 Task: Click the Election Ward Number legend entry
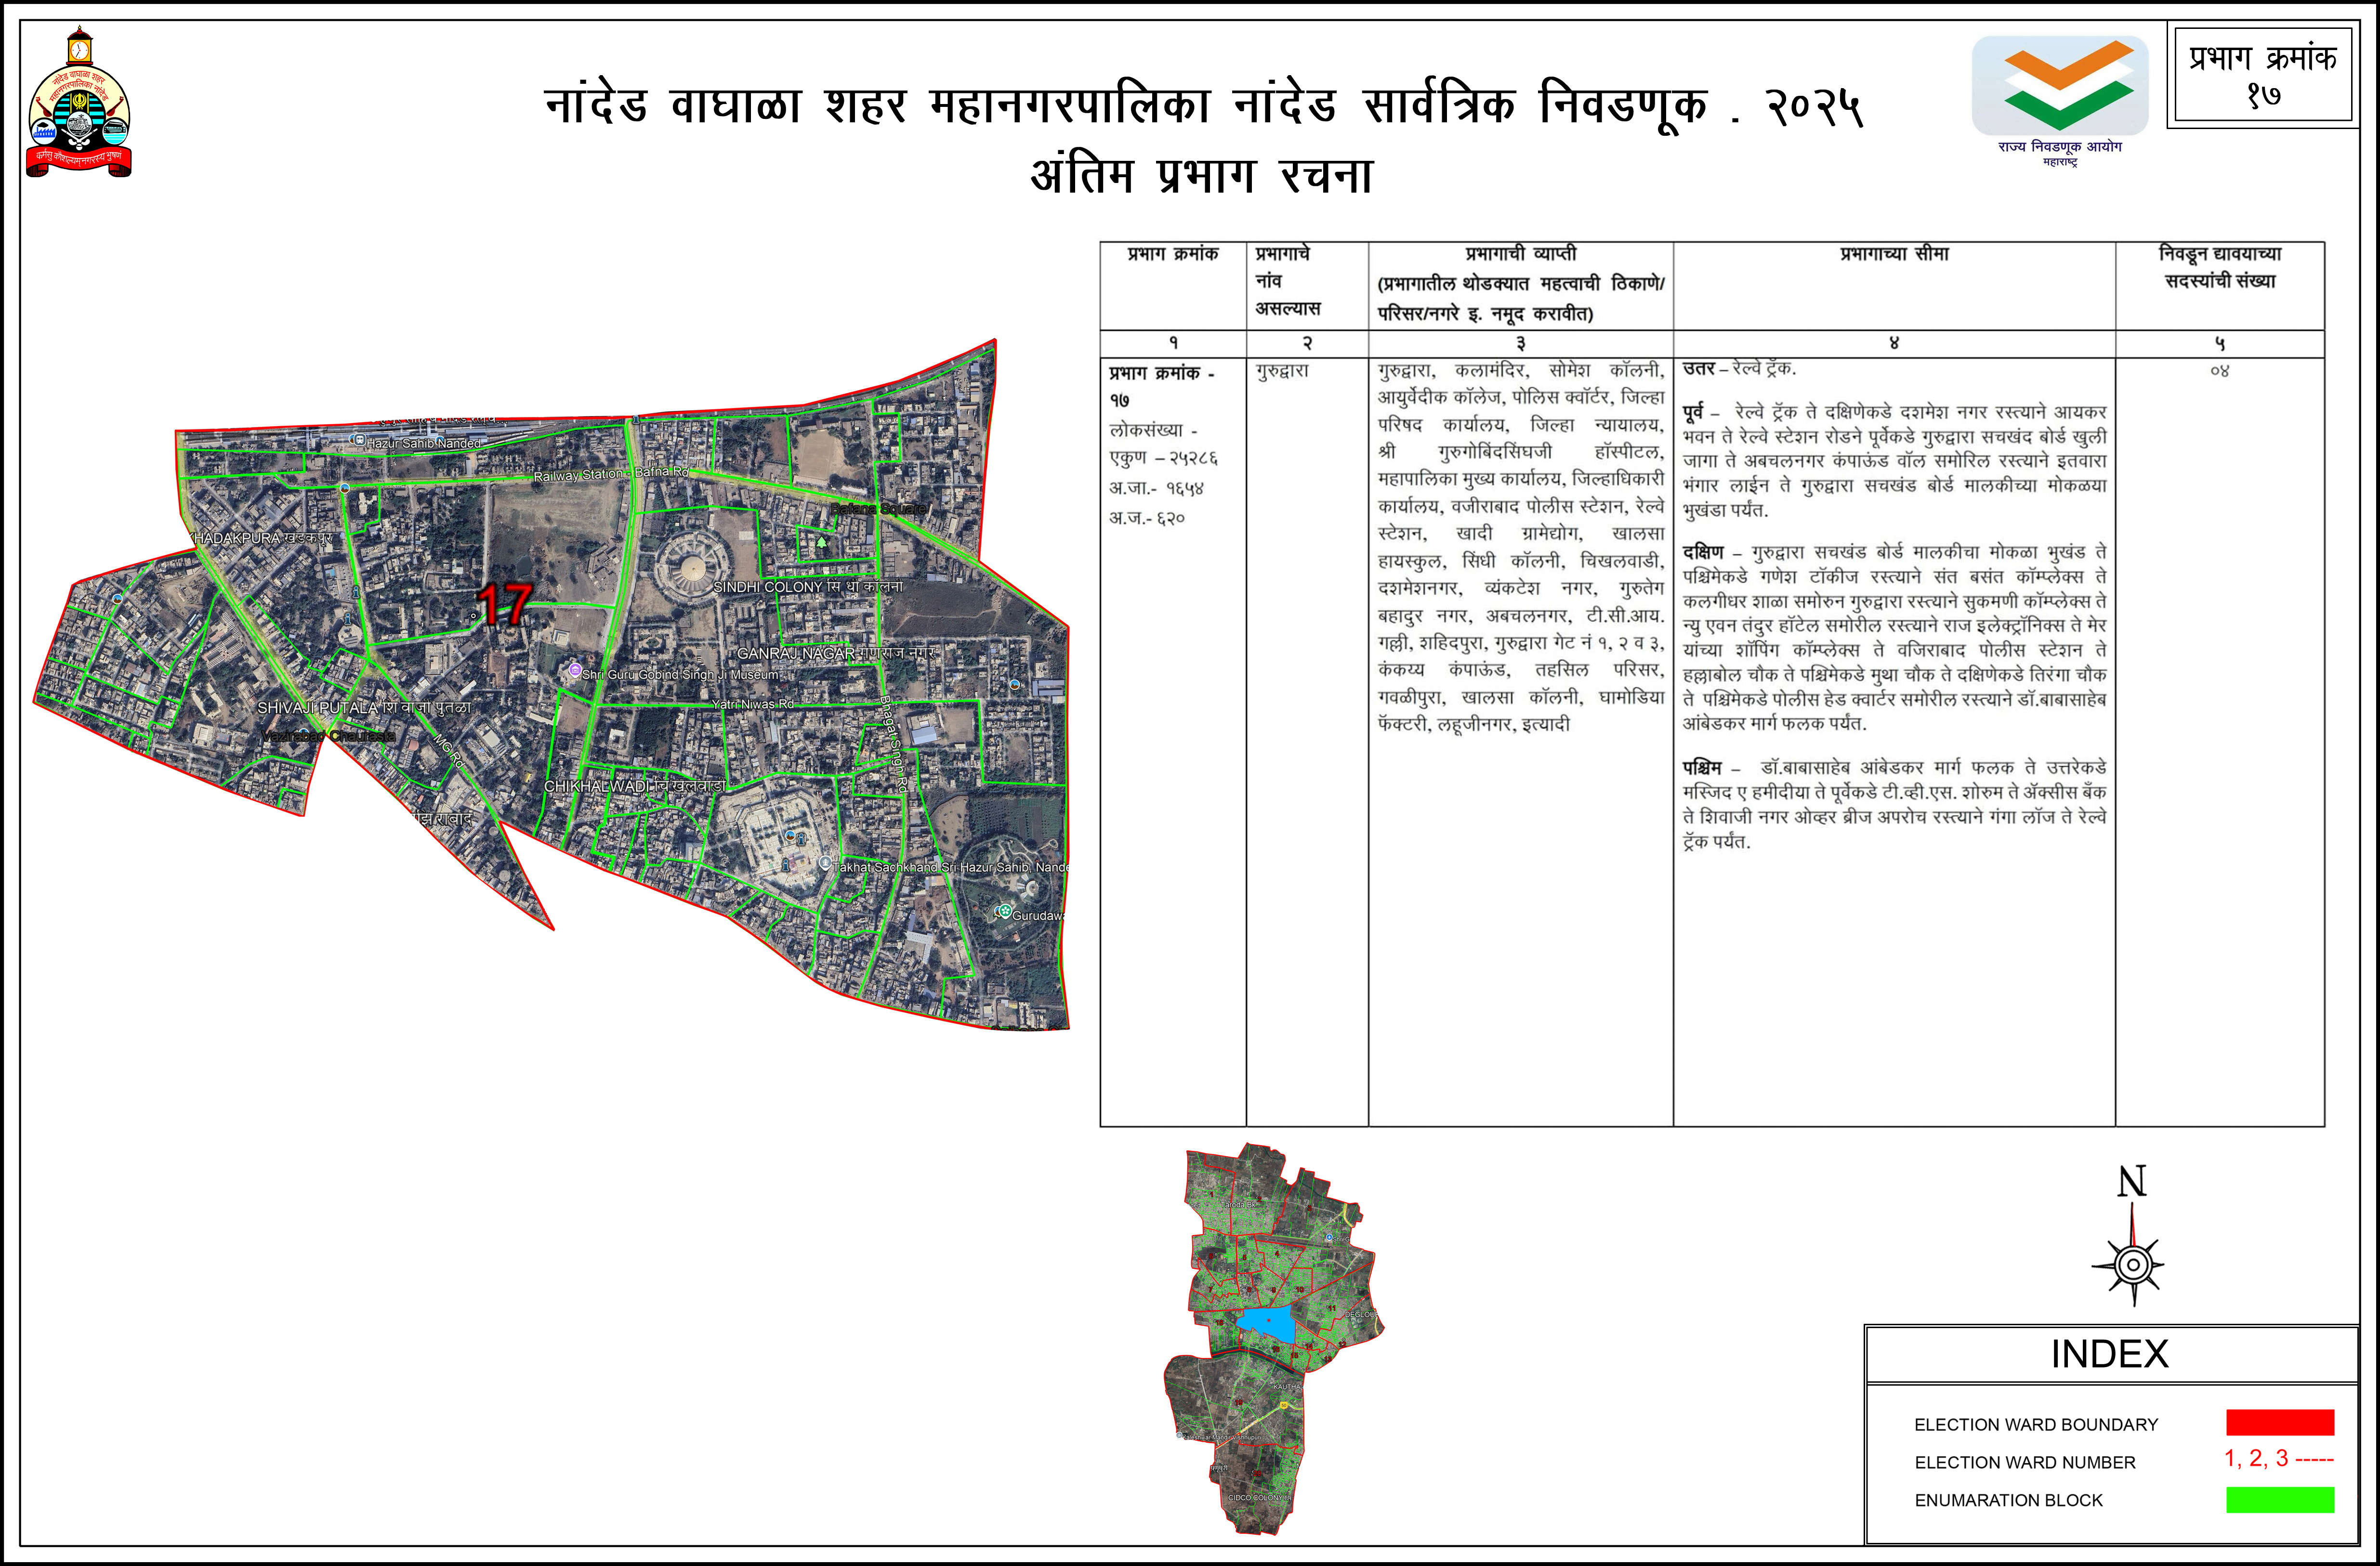pos(2024,1462)
